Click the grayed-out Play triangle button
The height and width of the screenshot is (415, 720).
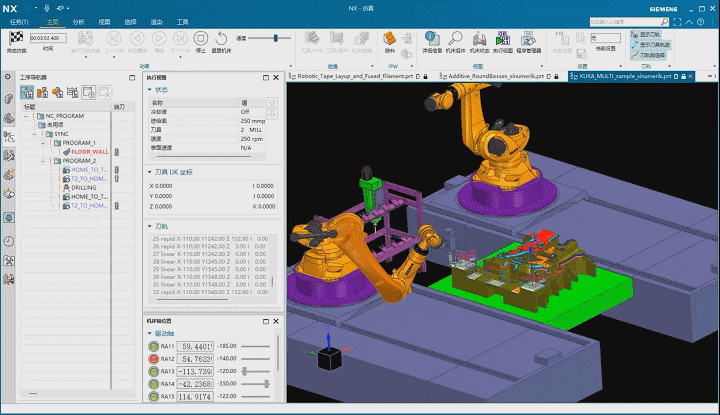point(159,39)
